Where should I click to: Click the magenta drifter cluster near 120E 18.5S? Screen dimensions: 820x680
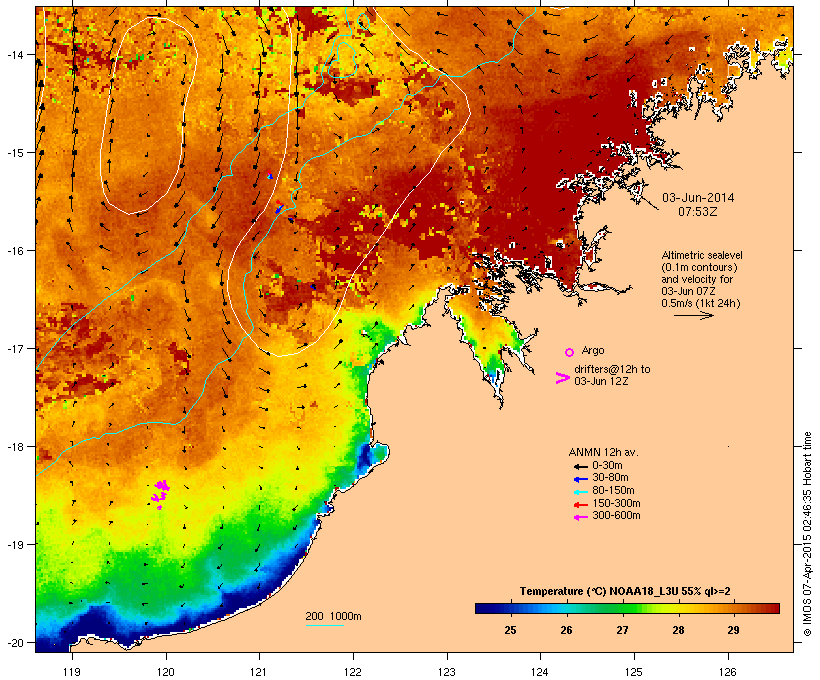161,493
